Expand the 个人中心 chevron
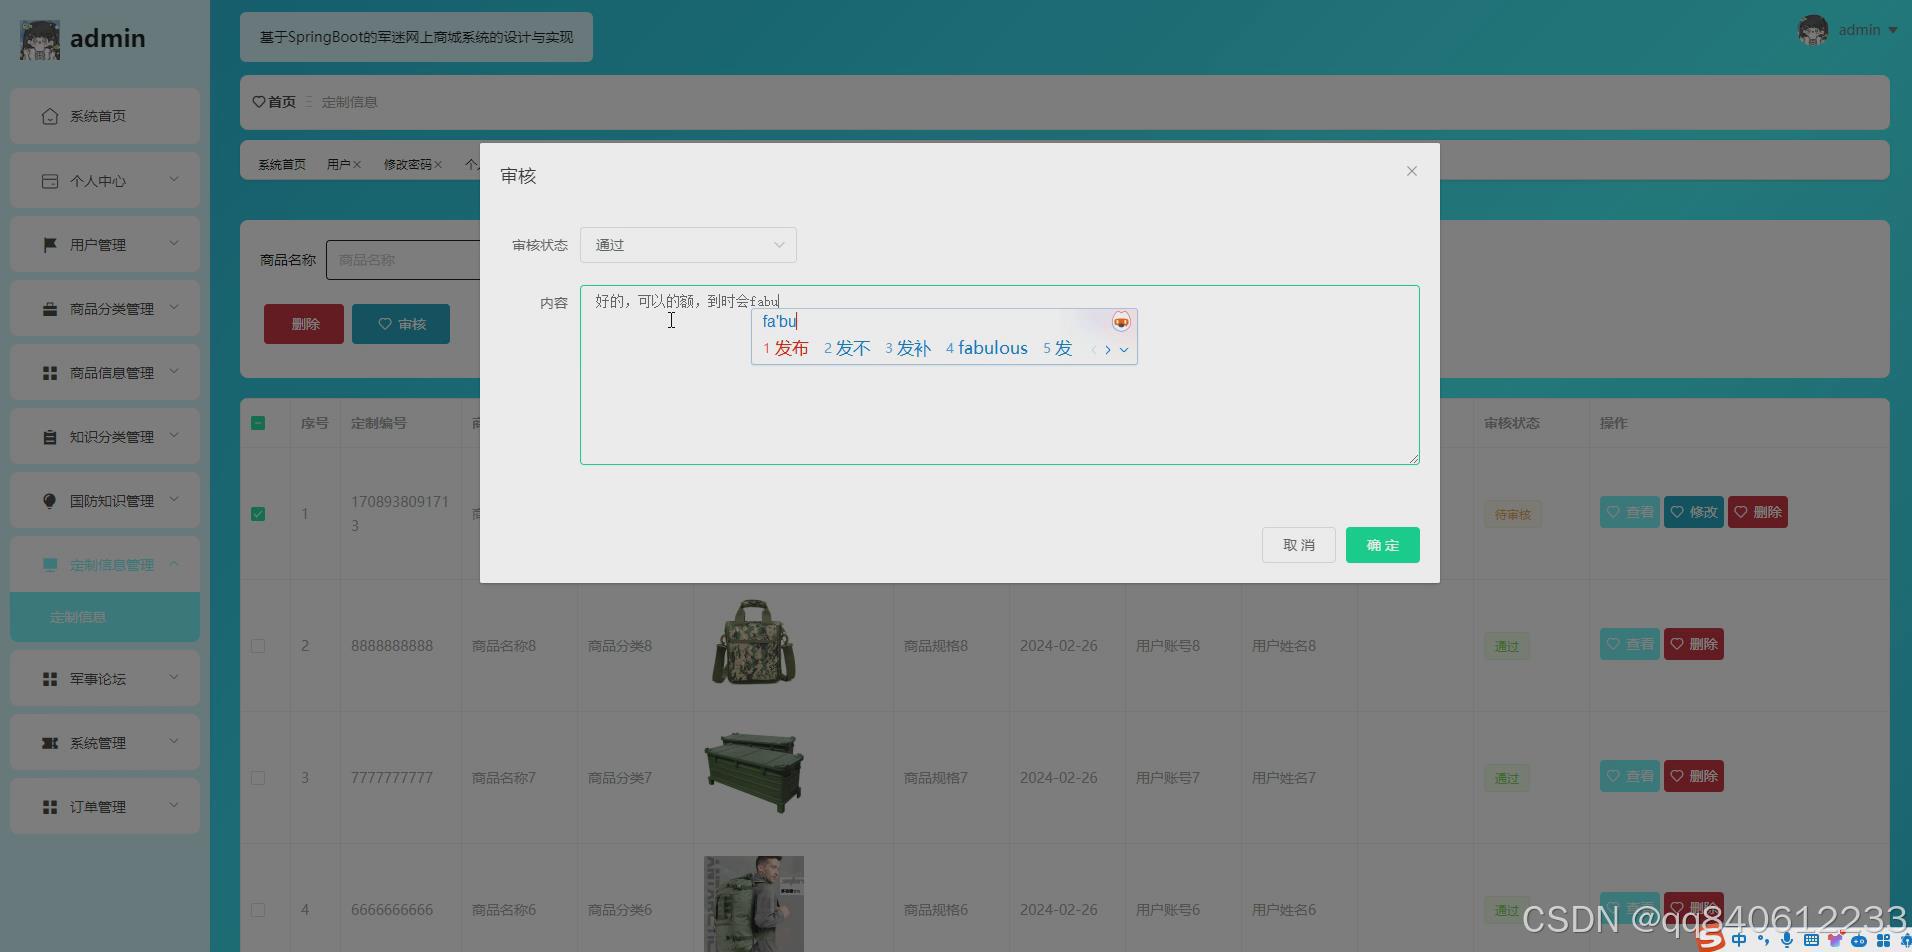 point(174,180)
